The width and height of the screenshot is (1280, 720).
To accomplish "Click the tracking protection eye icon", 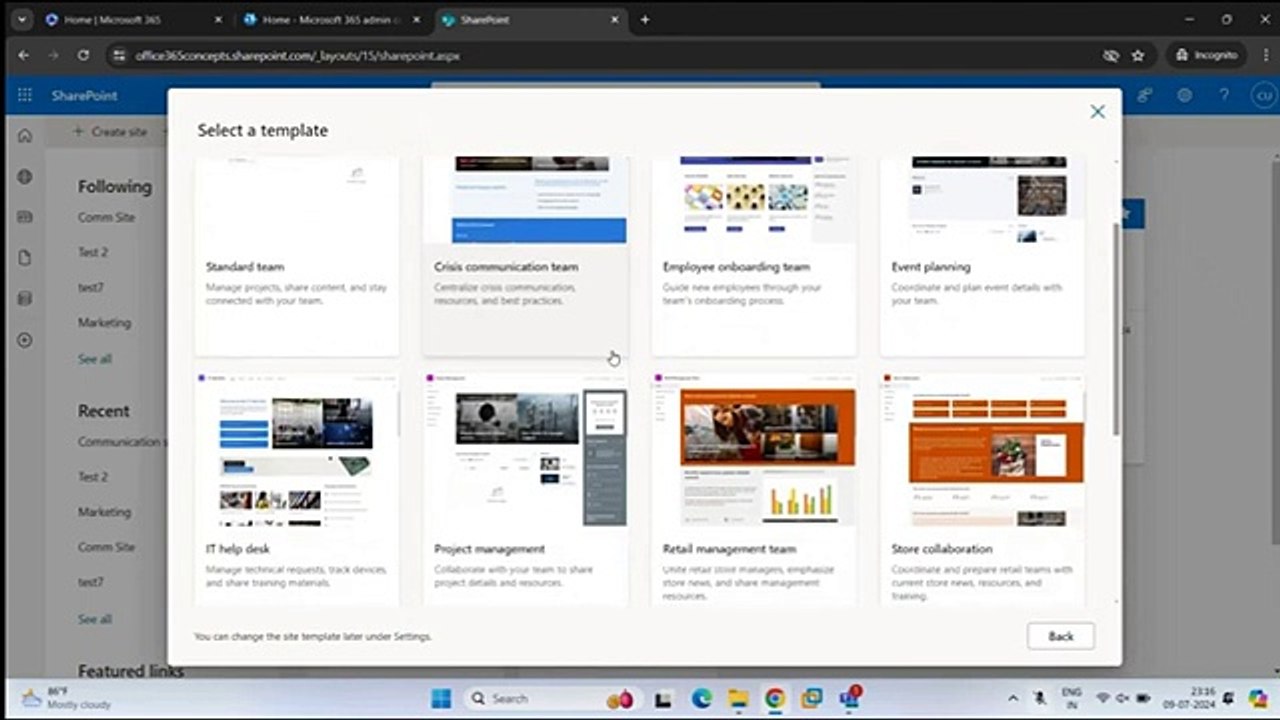I will 1111,56.
